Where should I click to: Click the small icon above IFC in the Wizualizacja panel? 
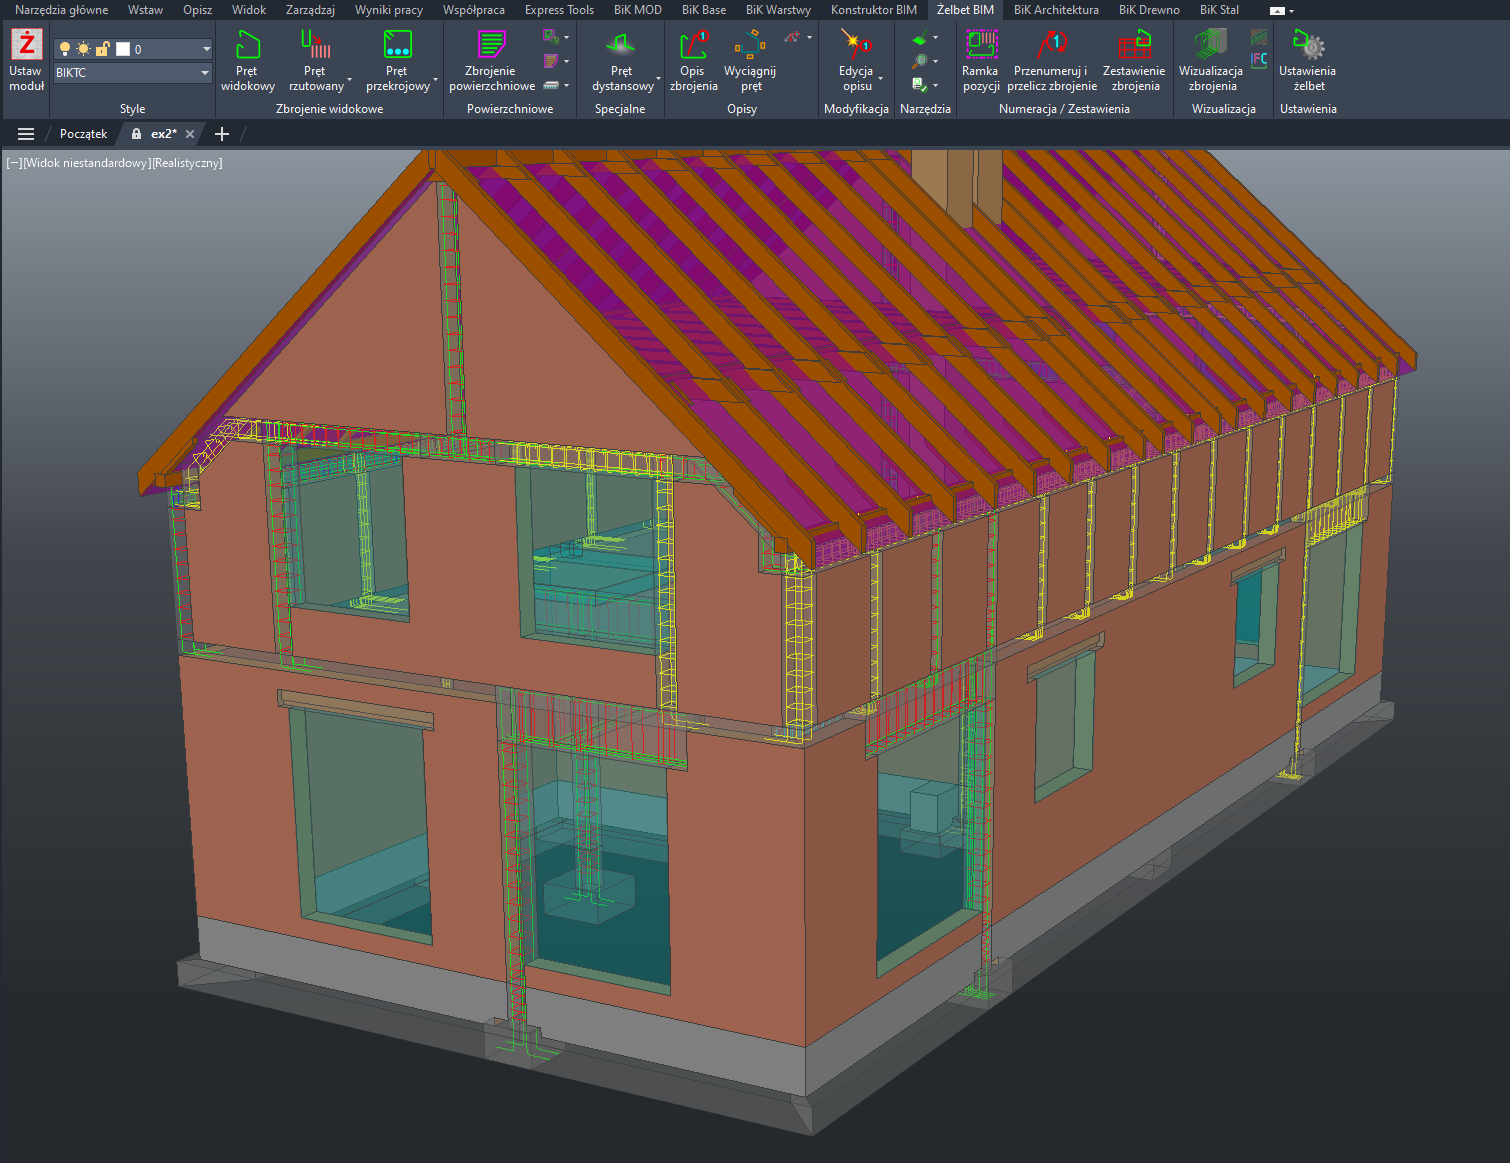coord(1259,37)
